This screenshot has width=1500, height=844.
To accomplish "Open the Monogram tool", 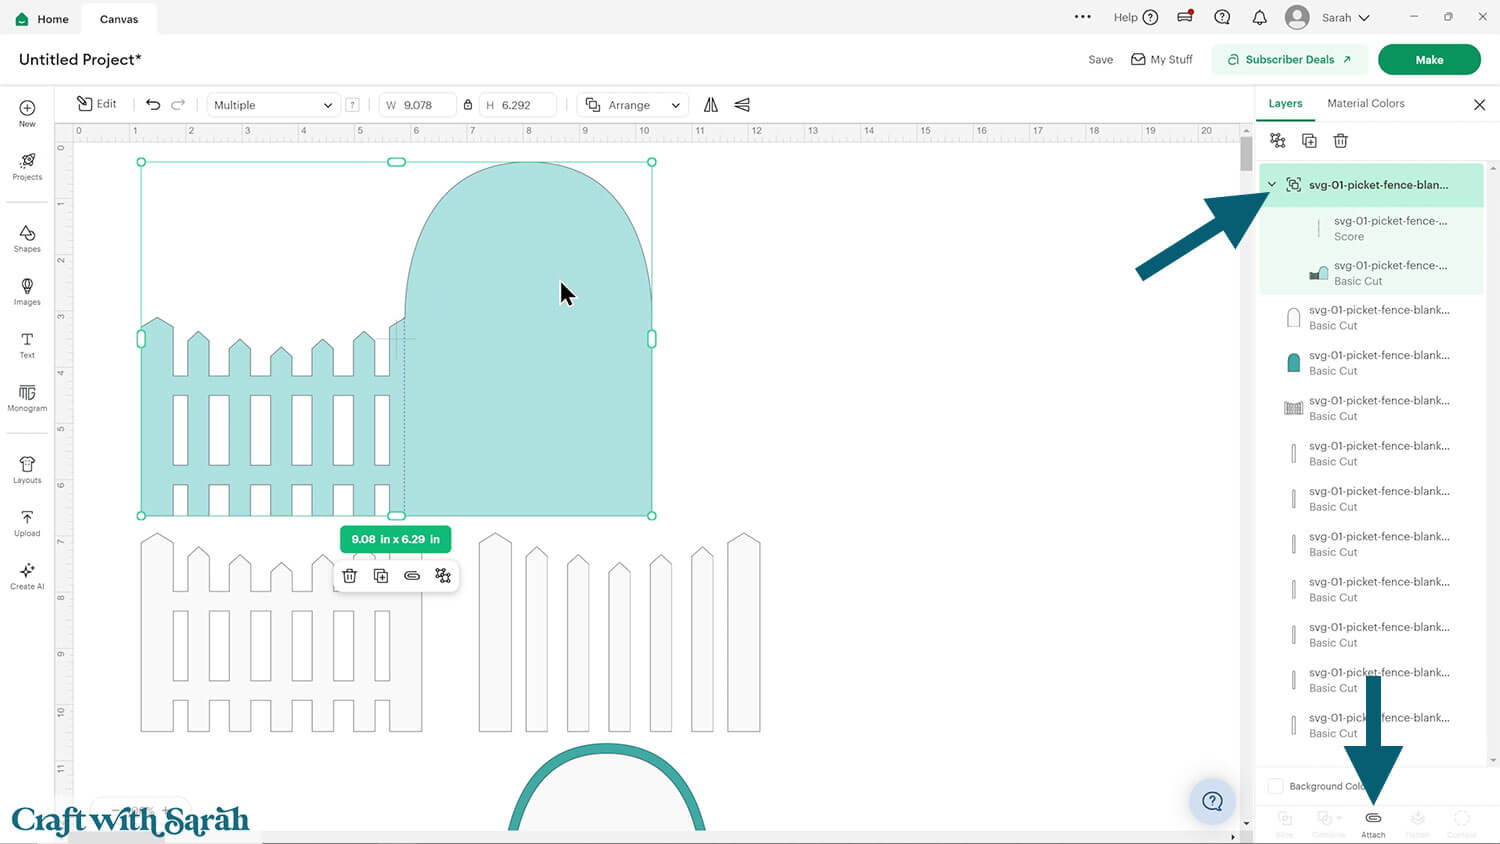I will pos(27,396).
